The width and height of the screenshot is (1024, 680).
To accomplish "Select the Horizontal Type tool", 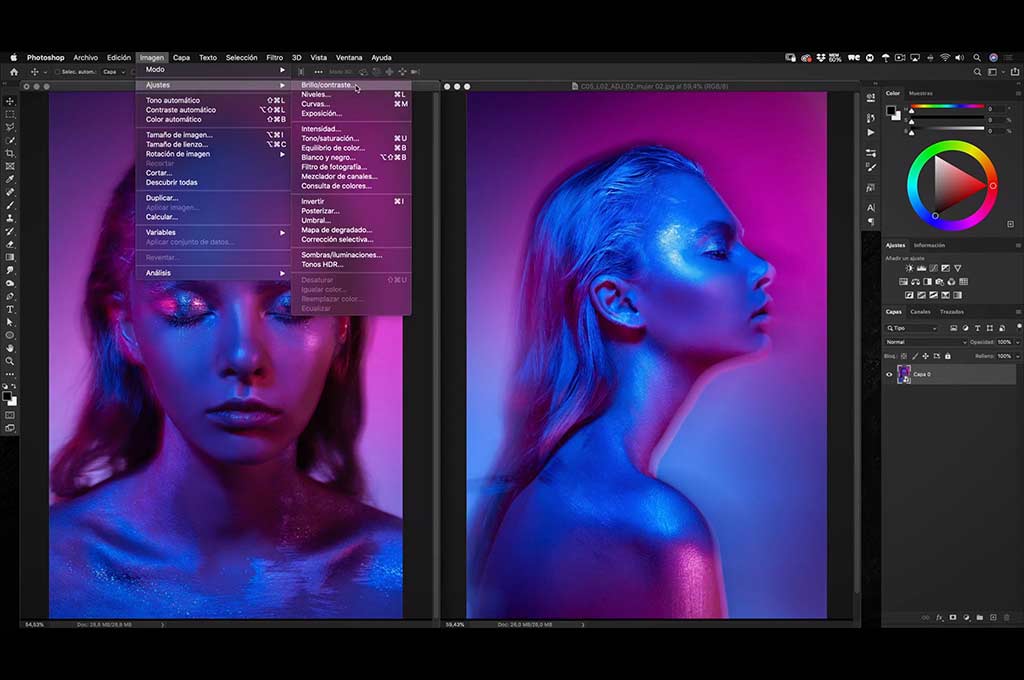I will (10, 309).
